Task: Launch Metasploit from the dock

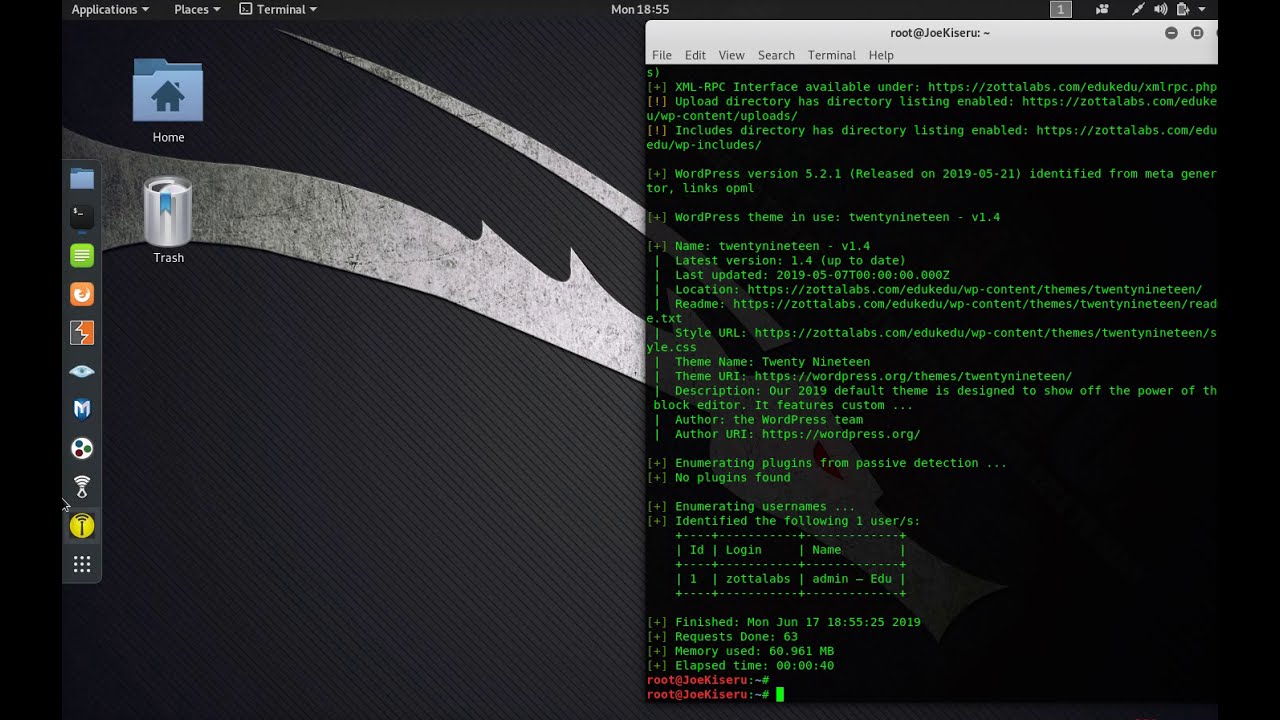Action: tap(82, 409)
